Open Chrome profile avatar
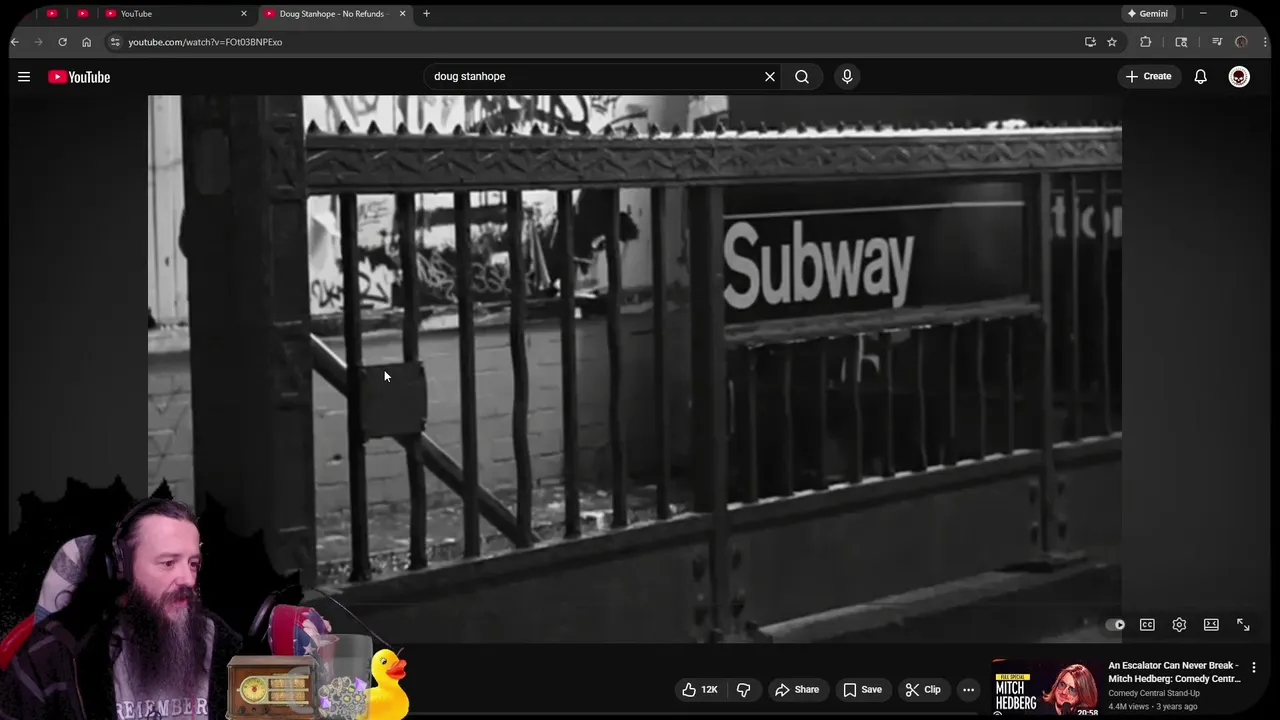This screenshot has width=1280, height=720. coord(1241,42)
